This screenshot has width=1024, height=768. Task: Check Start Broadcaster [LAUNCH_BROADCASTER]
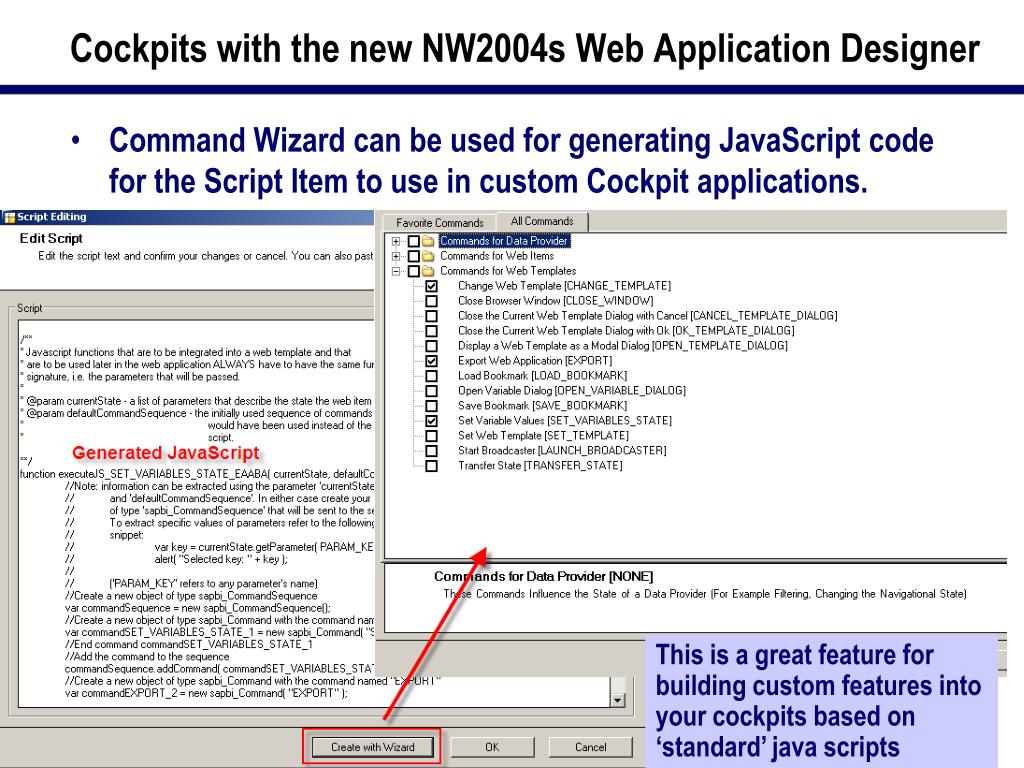(x=431, y=451)
